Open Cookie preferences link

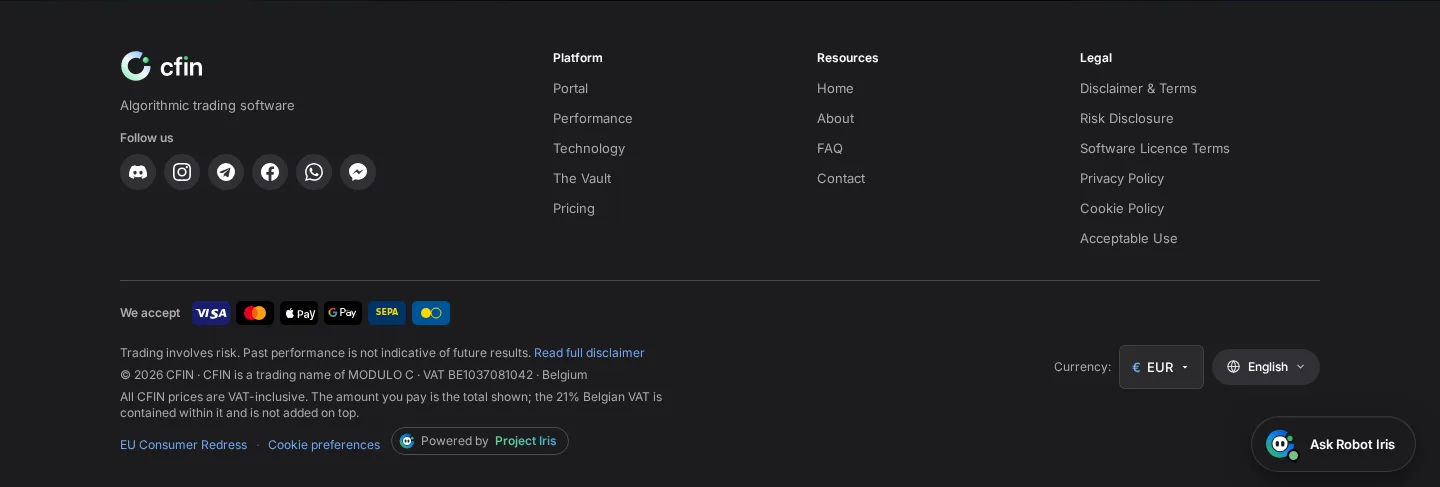[x=324, y=445]
